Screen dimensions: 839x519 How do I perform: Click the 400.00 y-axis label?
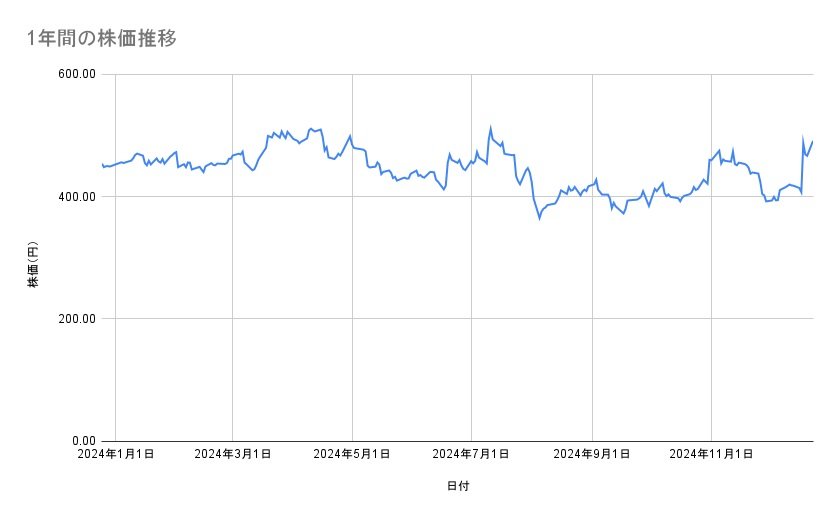point(74,197)
